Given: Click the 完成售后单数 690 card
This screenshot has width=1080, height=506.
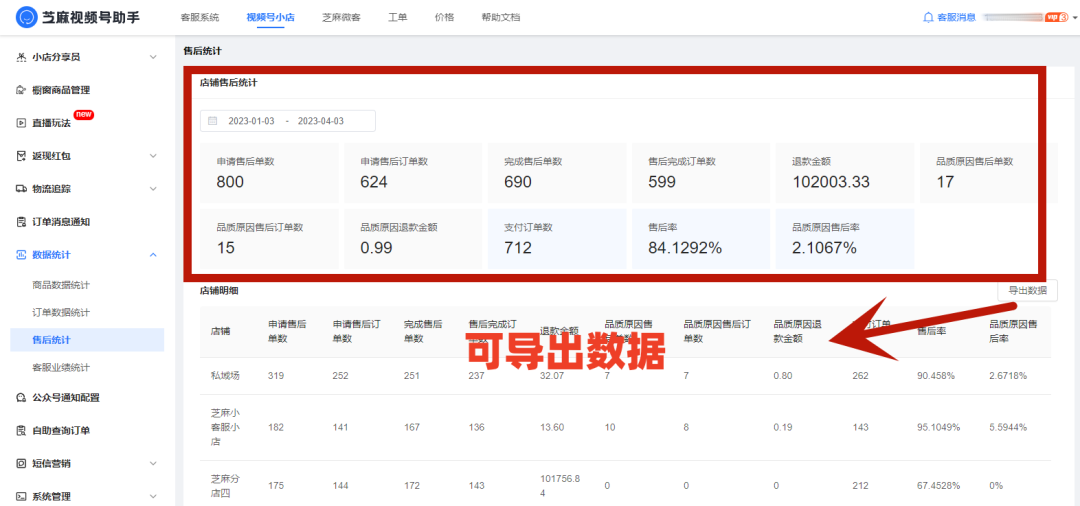Looking at the screenshot, I should (557, 173).
